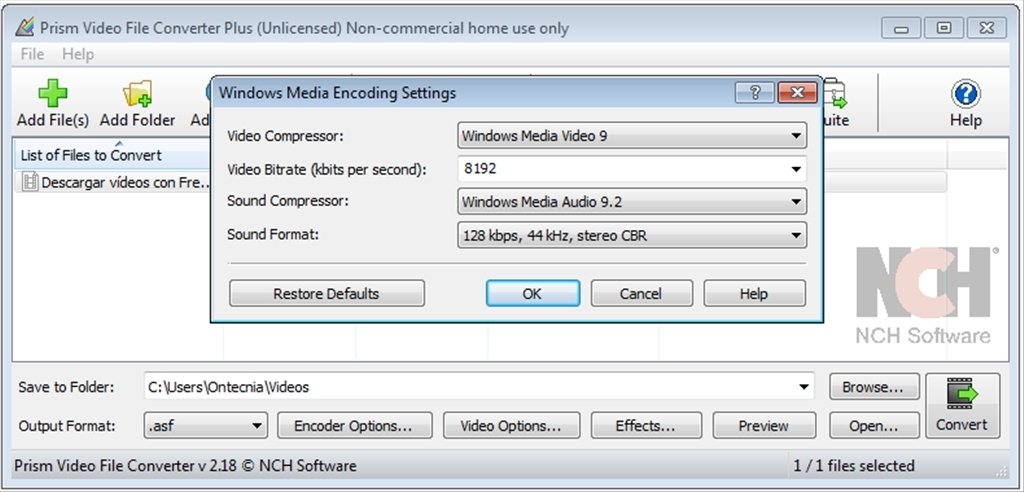Click the dialog's question mark help button
Screen dimensions: 1024x492
click(x=754, y=93)
